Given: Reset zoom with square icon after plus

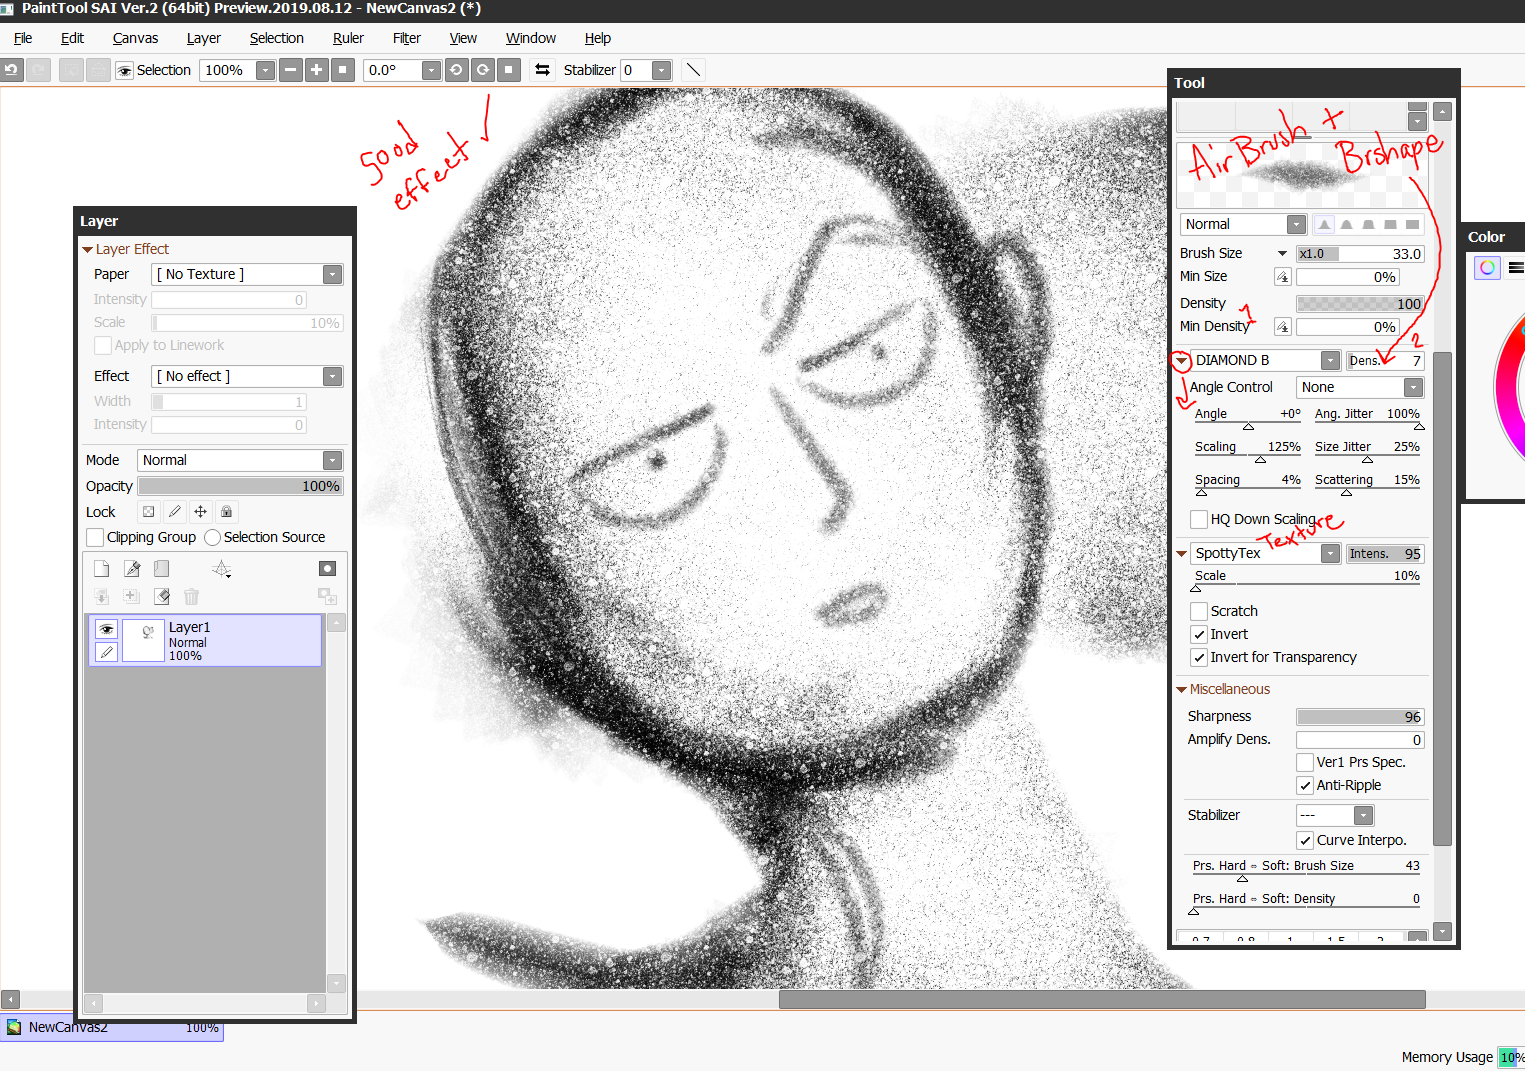Looking at the screenshot, I should (343, 70).
